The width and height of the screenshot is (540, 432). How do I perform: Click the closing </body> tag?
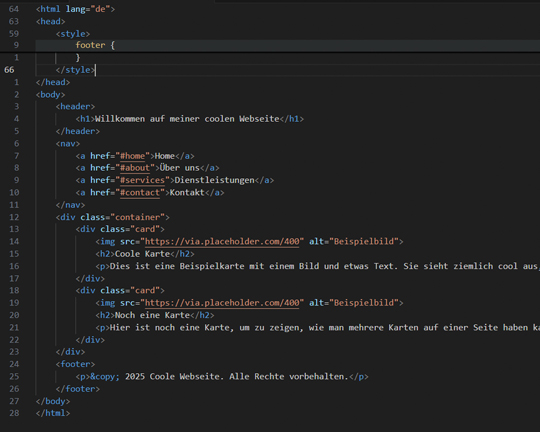(x=53, y=402)
